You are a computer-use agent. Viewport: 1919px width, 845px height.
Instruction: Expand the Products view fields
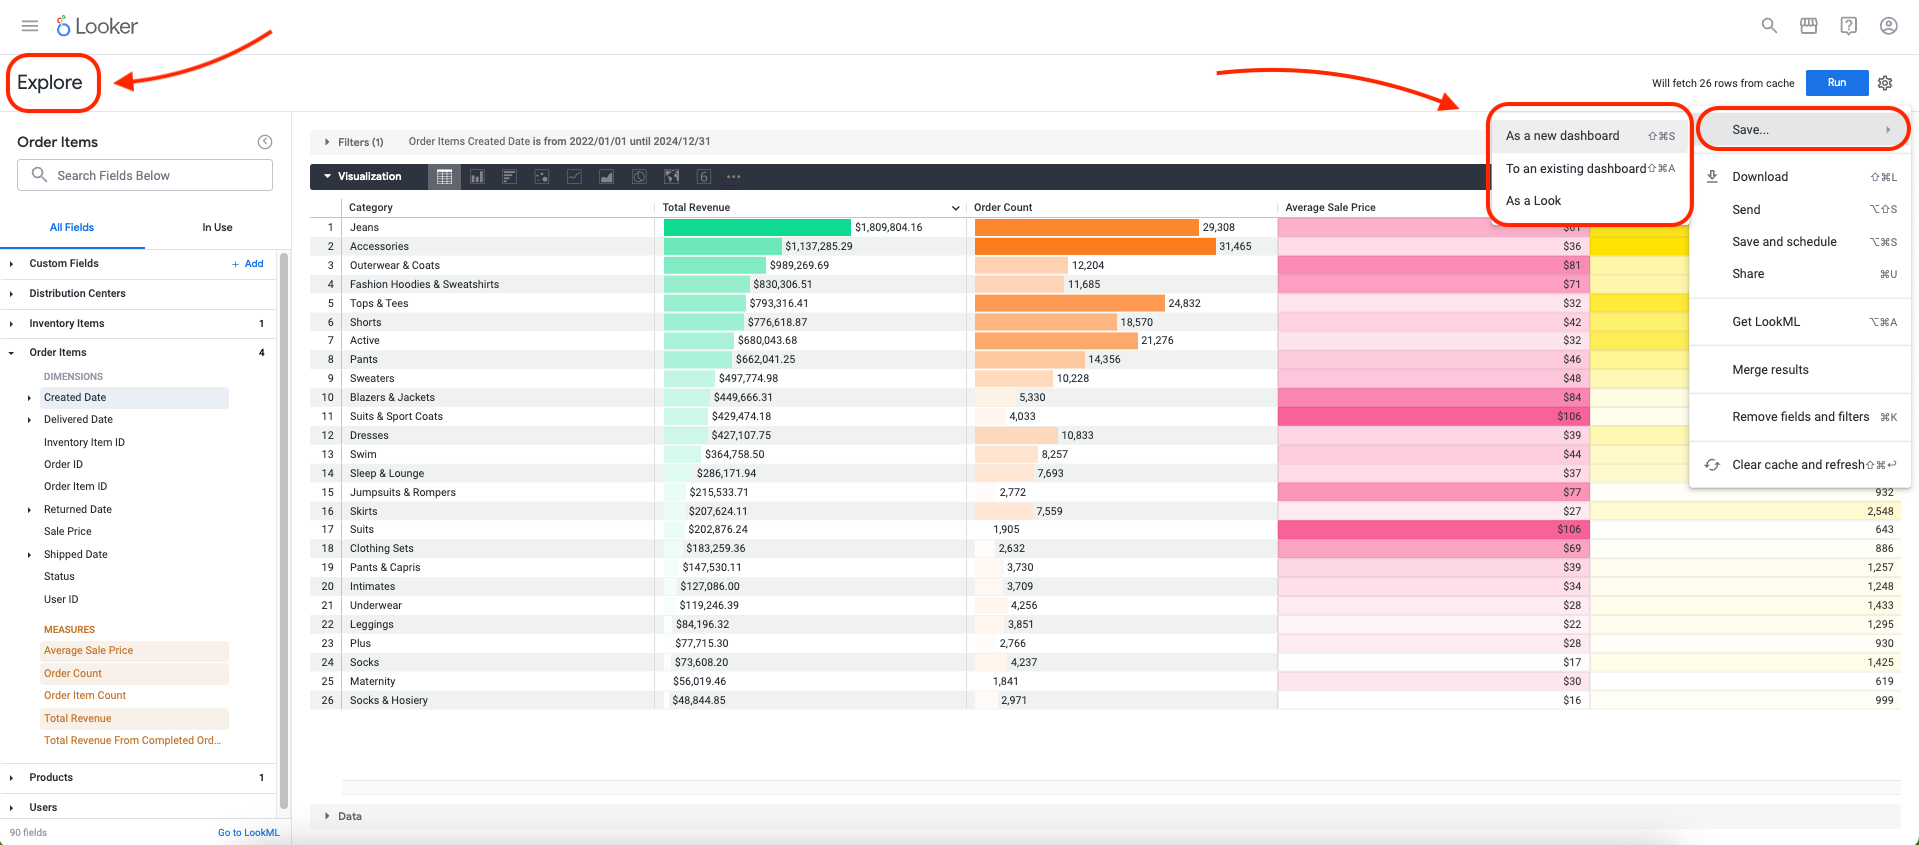[x=138, y=777]
